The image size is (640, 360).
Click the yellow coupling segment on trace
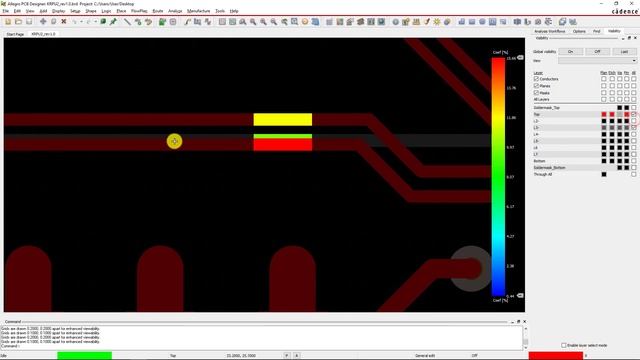(x=283, y=120)
